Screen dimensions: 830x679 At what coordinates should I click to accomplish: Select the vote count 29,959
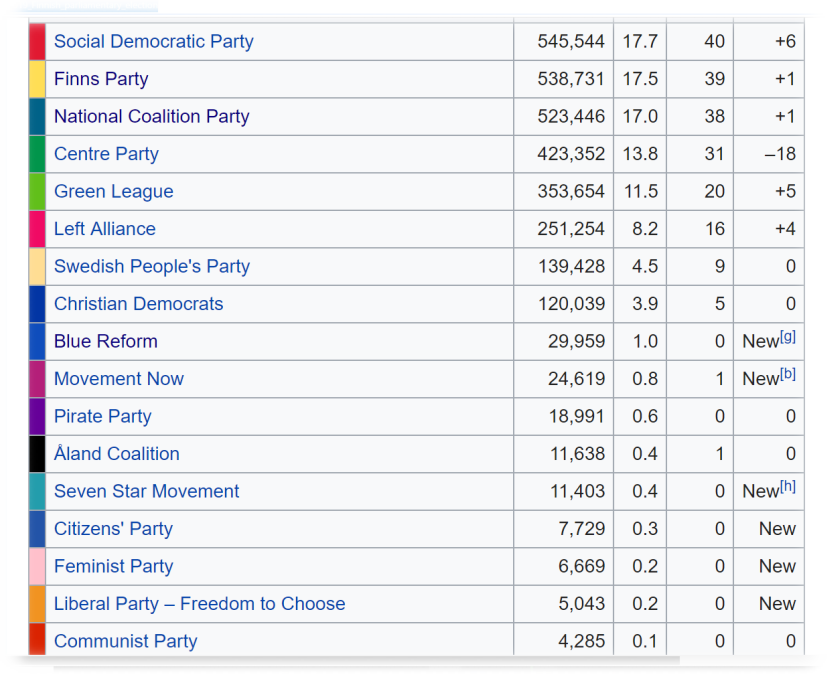point(576,341)
